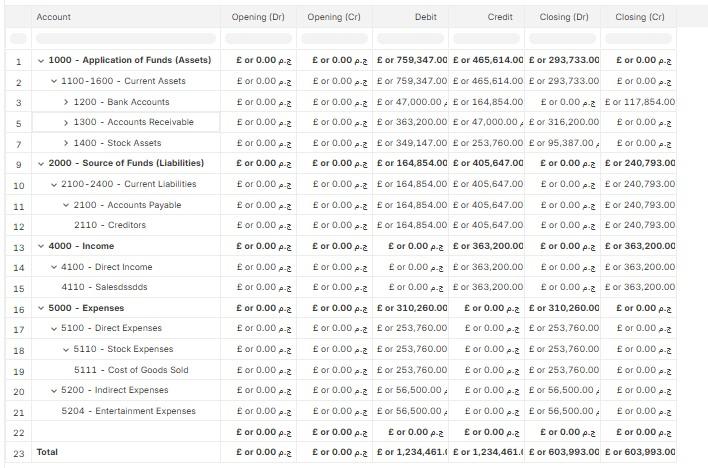Sort by the Debit column header
Screen dimensions: 708x468
click(426, 17)
